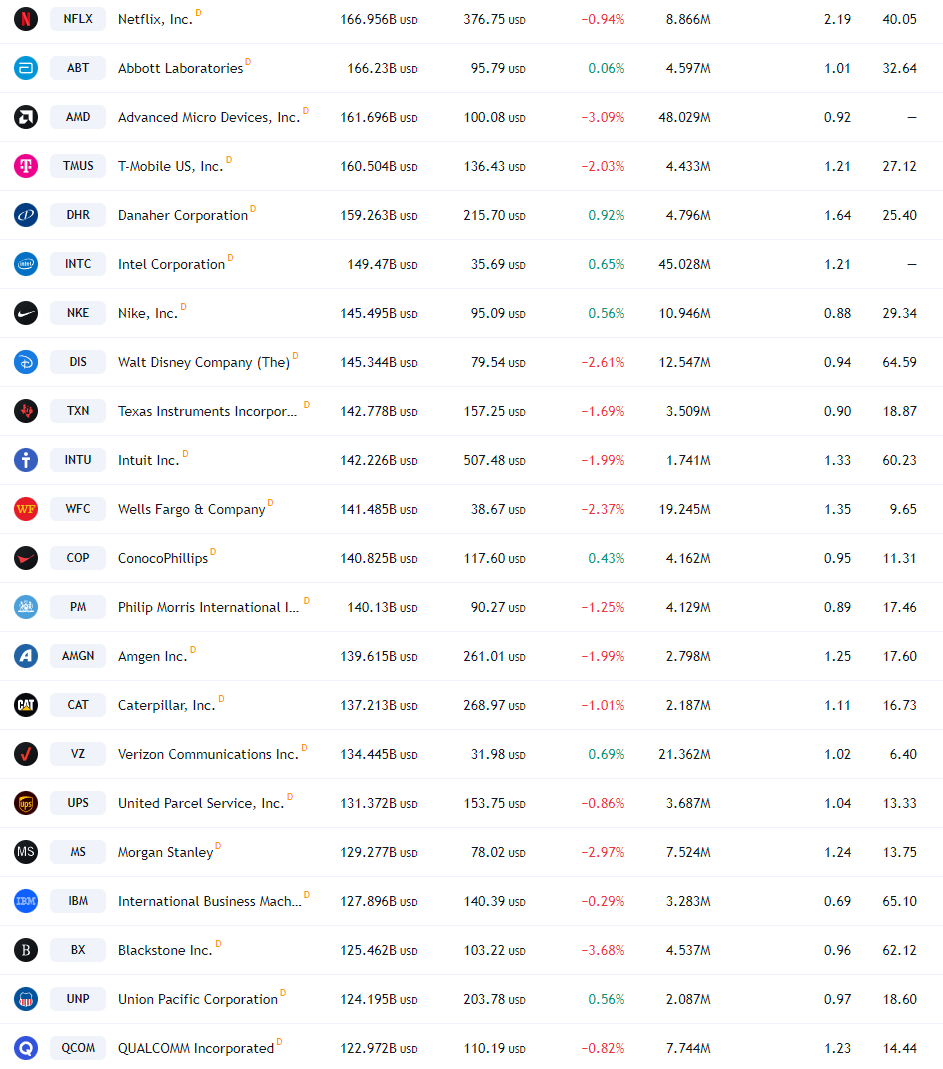Click the 64.59 P/E value for Disney
943x1069 pixels.
899,363
